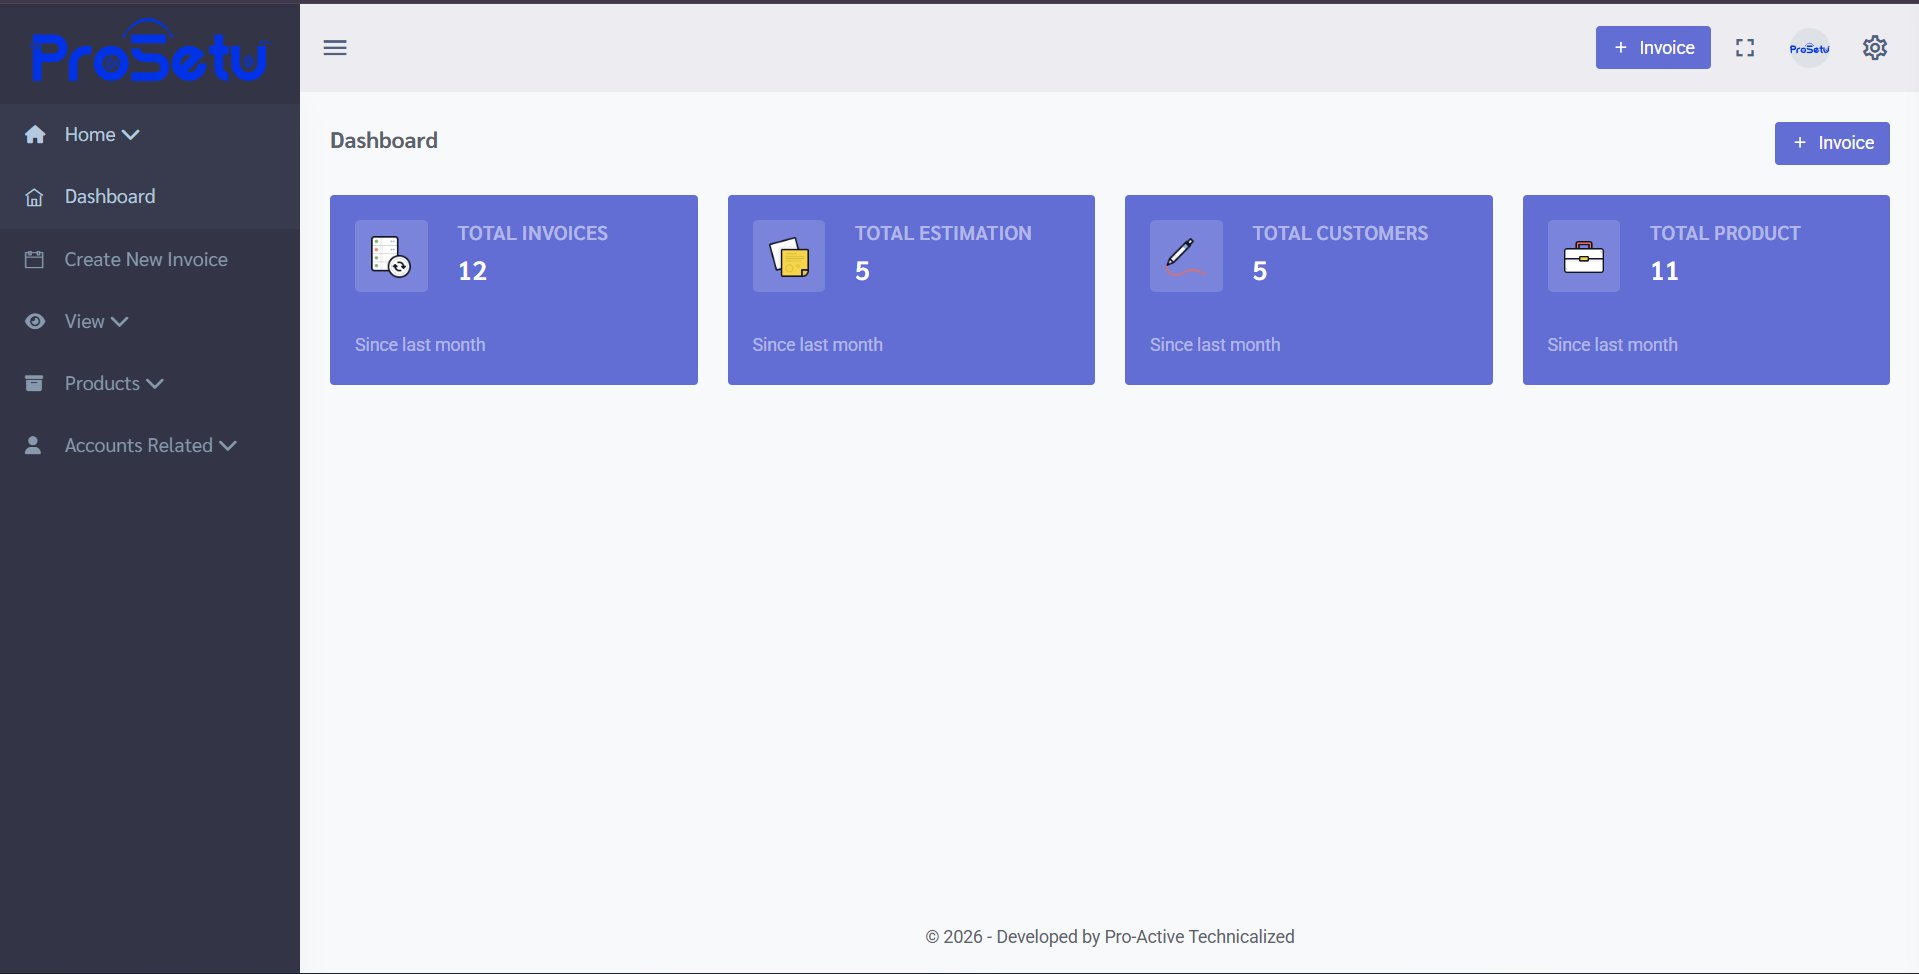The height and width of the screenshot is (974, 1919).
Task: Click the Total Invoices document icon
Action: [x=391, y=256]
